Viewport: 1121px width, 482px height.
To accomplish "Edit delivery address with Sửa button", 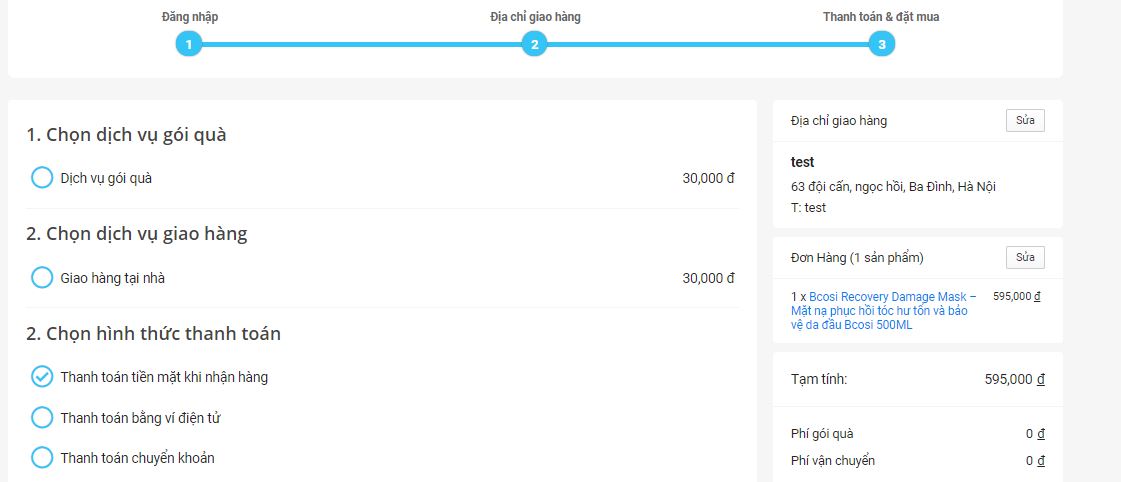I will 1025,120.
